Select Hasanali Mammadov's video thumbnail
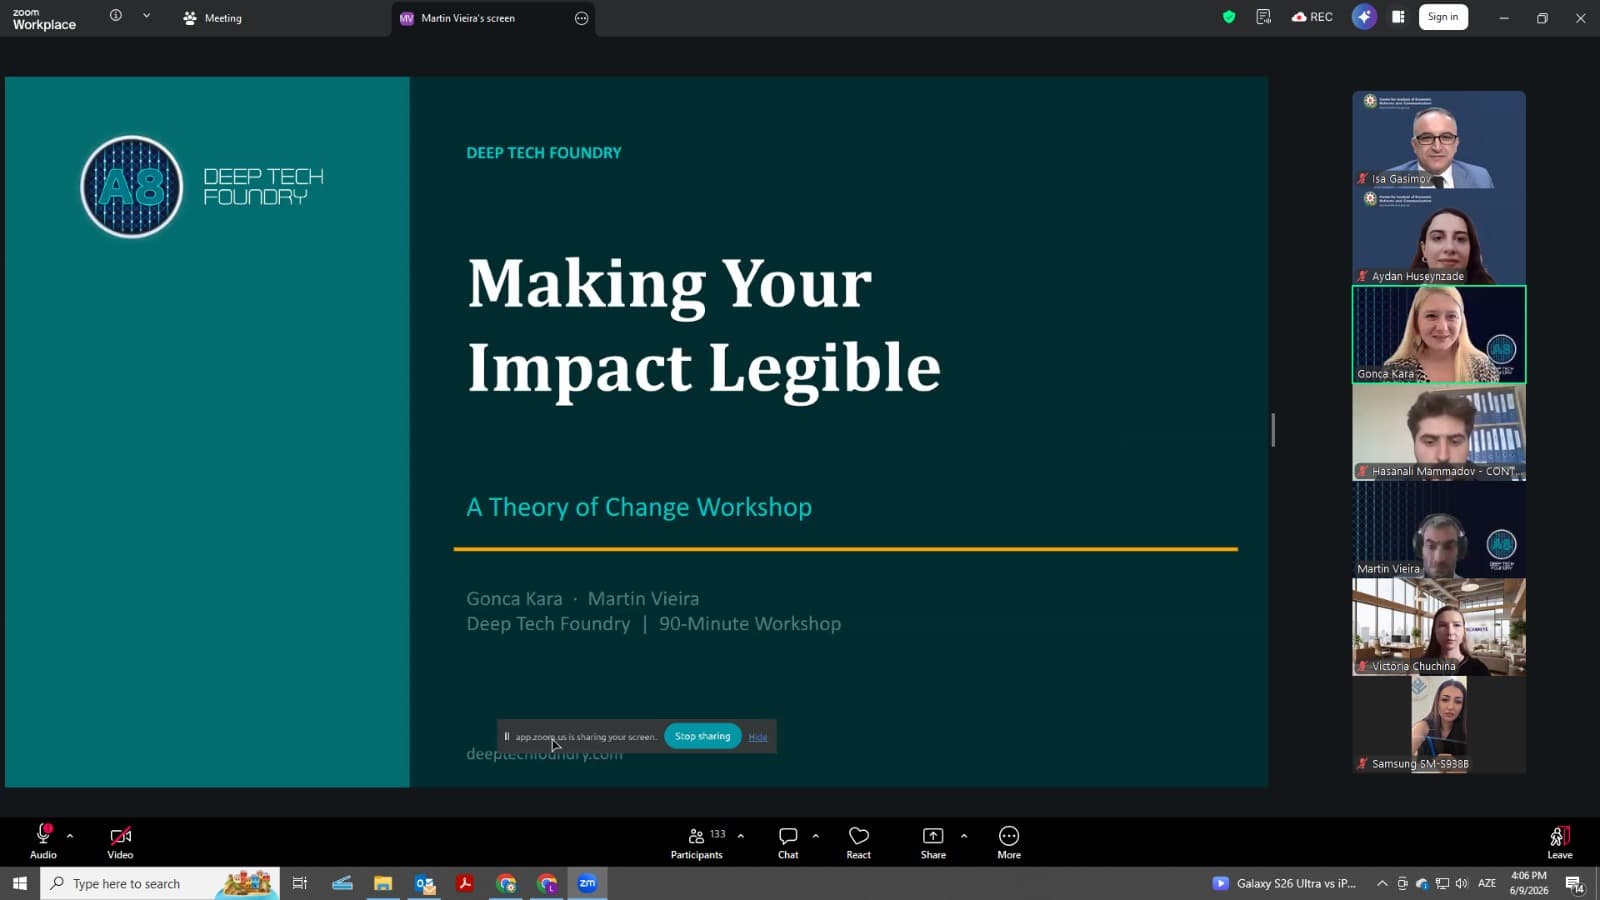The width and height of the screenshot is (1600, 900). [x=1439, y=432]
